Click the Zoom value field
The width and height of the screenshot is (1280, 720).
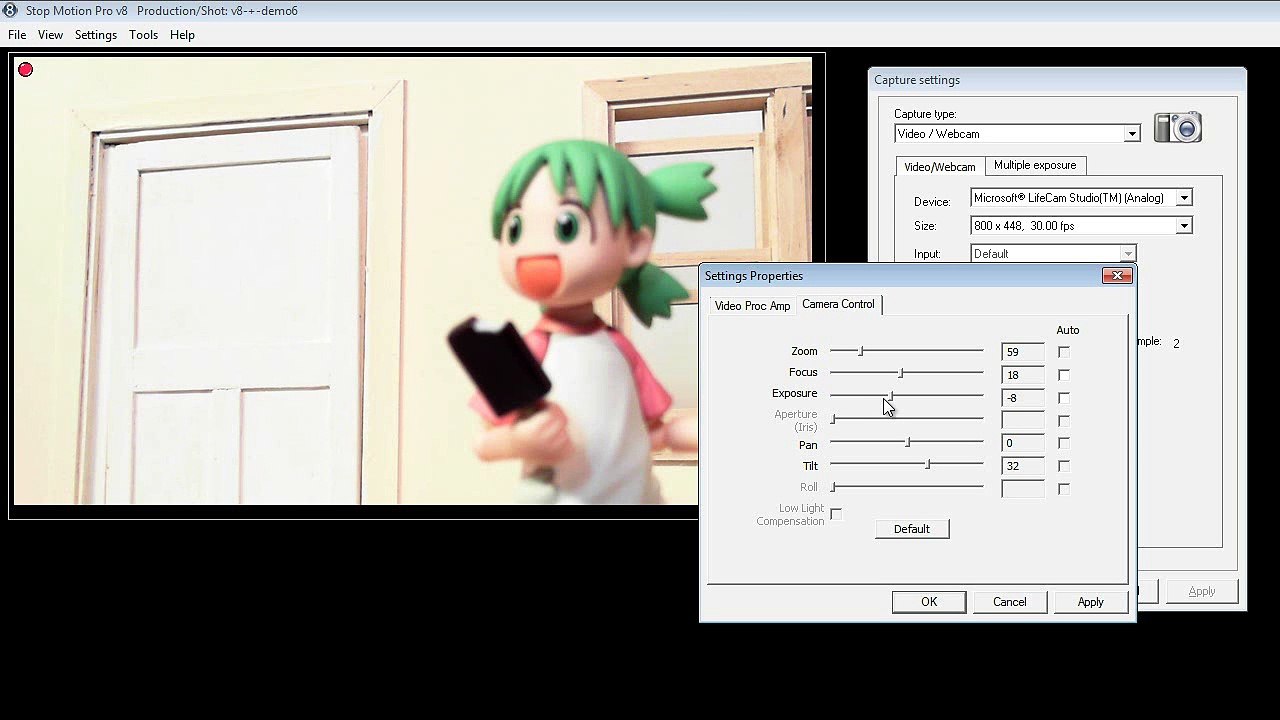point(1022,352)
